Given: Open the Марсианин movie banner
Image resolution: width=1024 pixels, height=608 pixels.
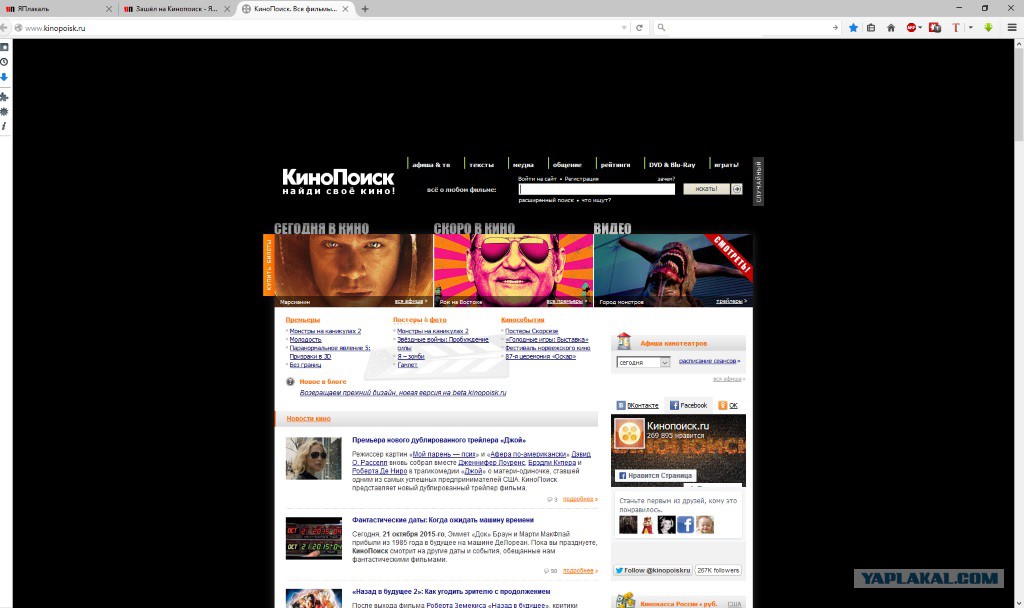Looking at the screenshot, I should click(x=353, y=270).
